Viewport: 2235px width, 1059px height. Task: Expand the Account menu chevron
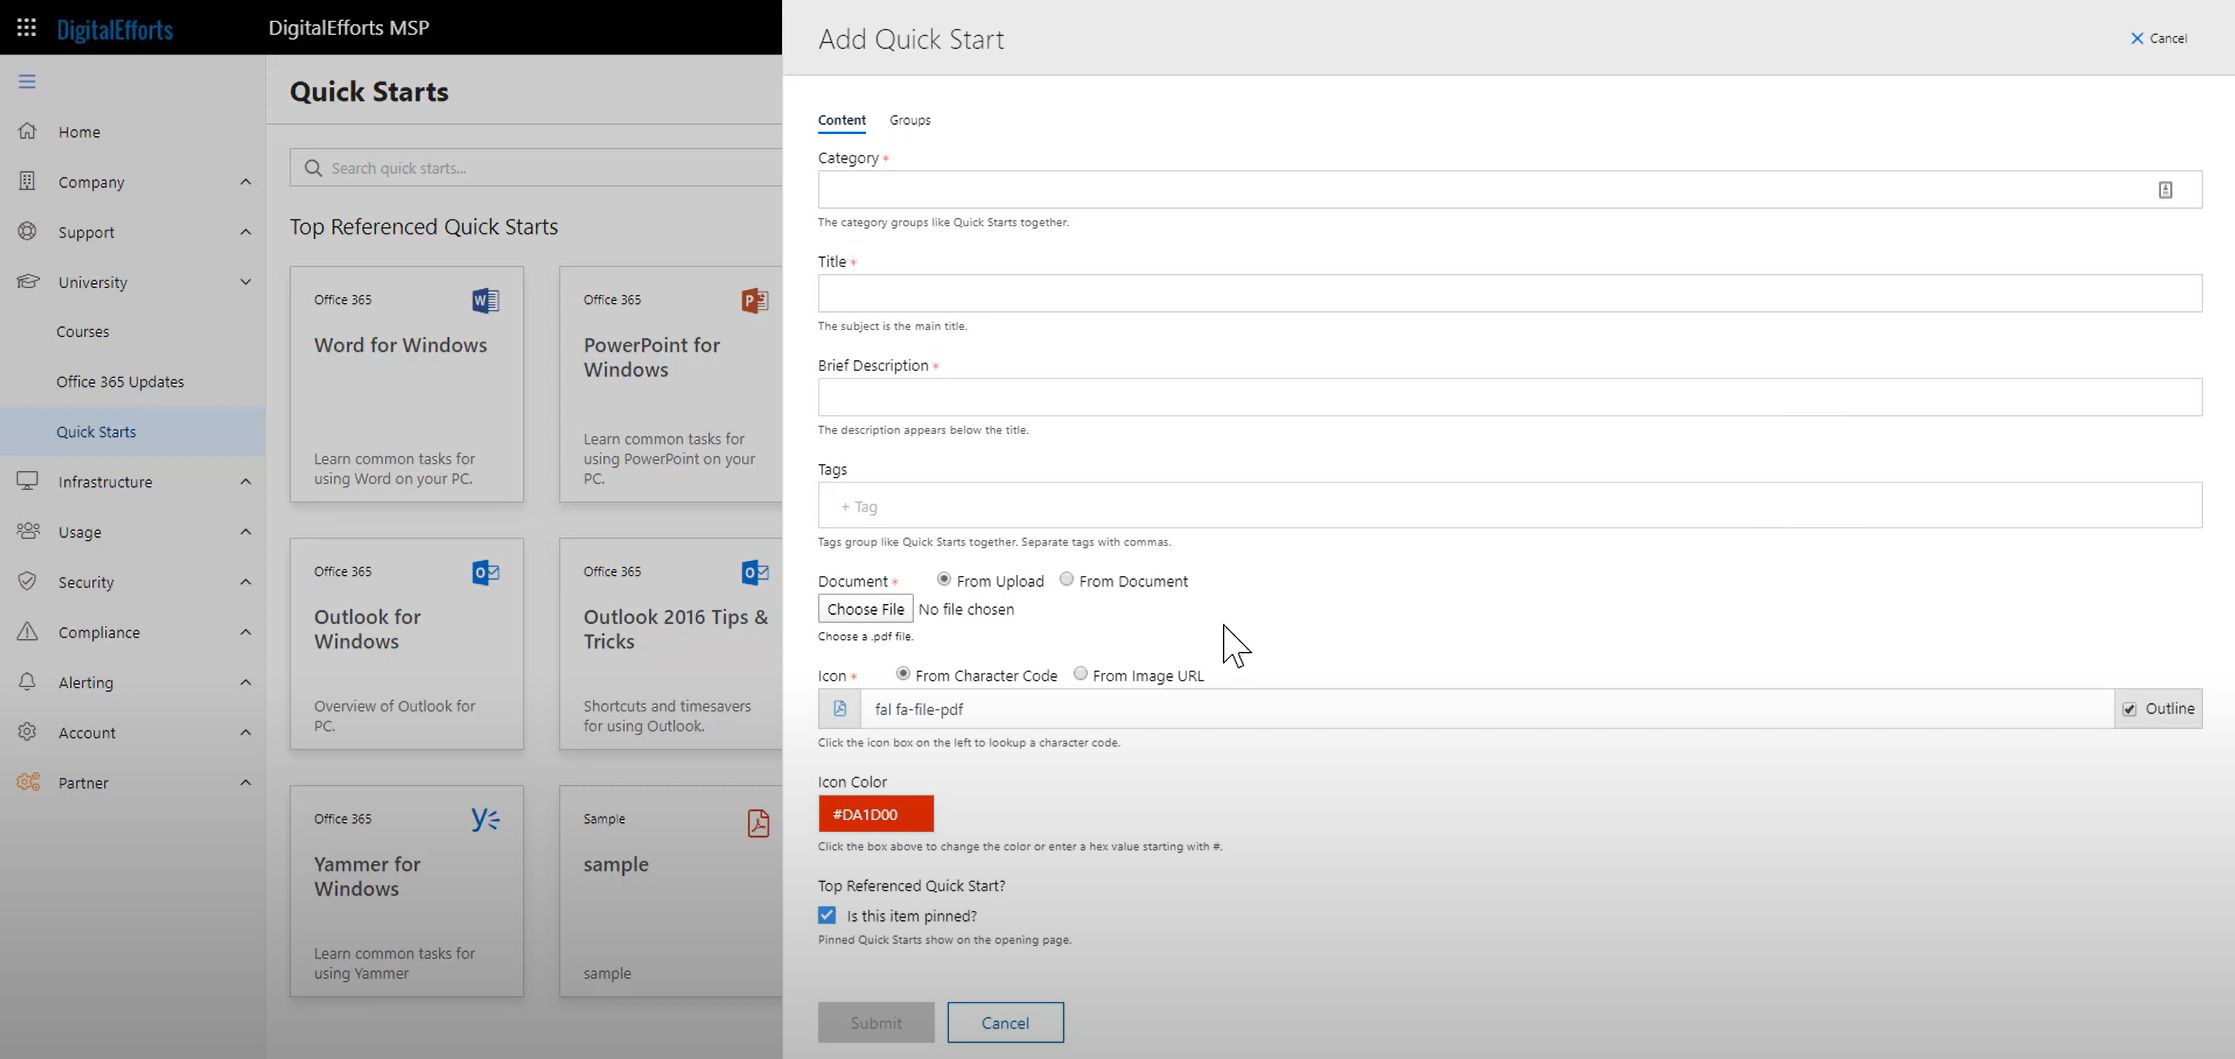(245, 732)
